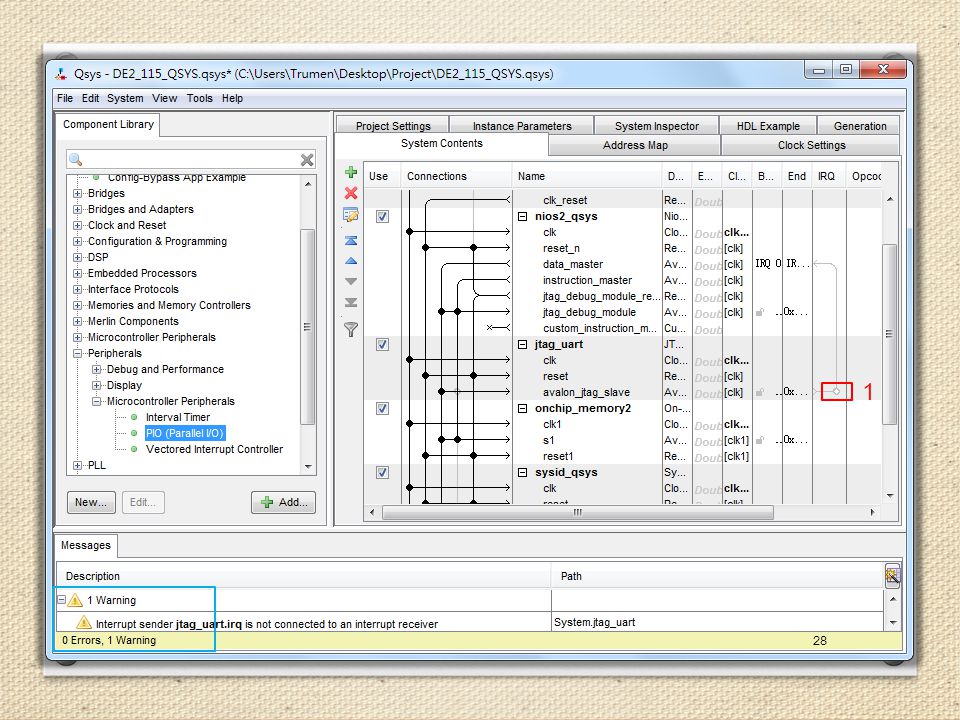Screen dimensions: 960x720
Task: Click the green plus add-component toolbar icon
Action: tap(351, 172)
